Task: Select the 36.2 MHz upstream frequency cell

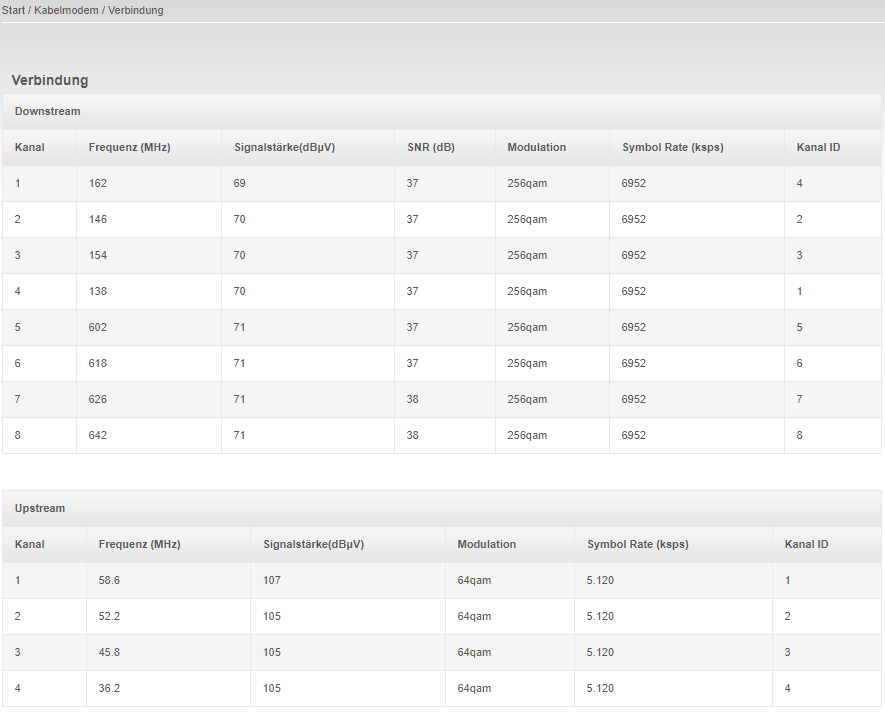Action: pos(110,688)
